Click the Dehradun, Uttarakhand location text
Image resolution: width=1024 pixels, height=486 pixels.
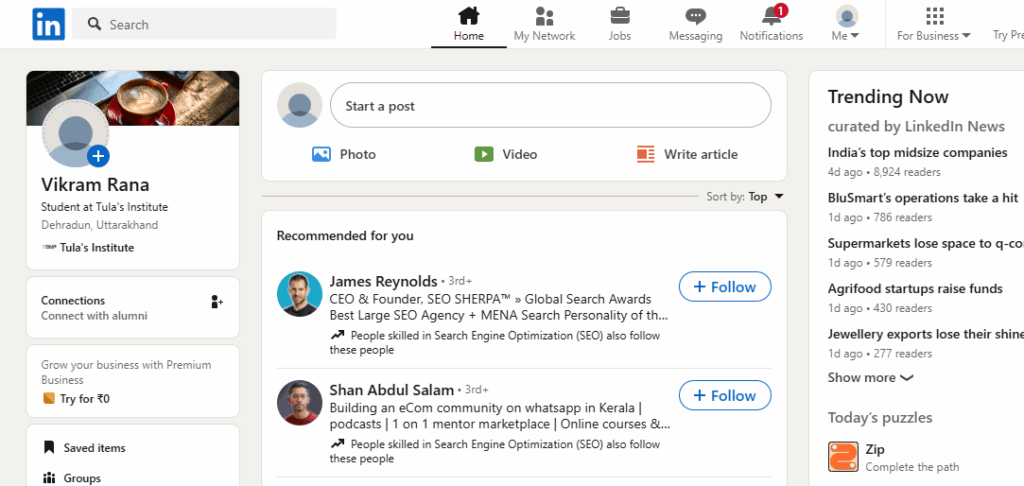coord(99,225)
